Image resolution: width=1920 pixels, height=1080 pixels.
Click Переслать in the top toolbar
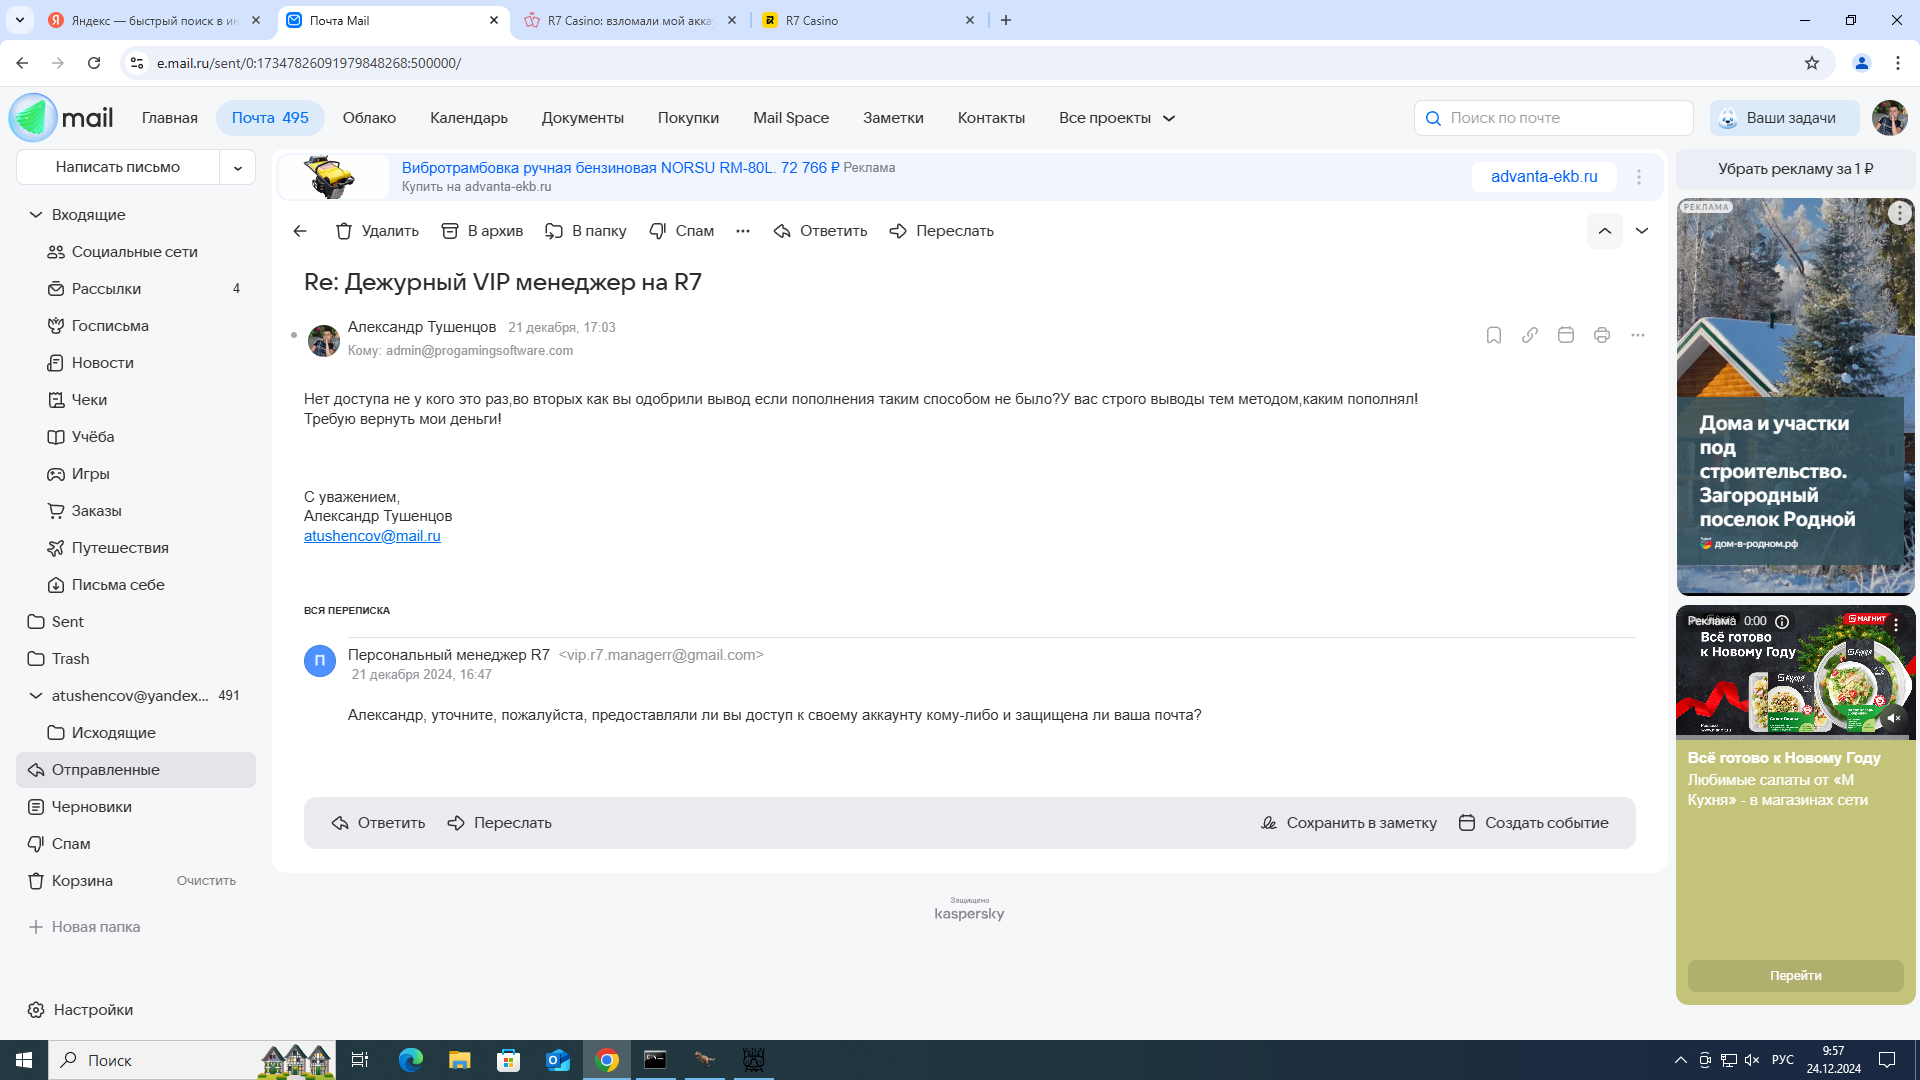(x=941, y=231)
